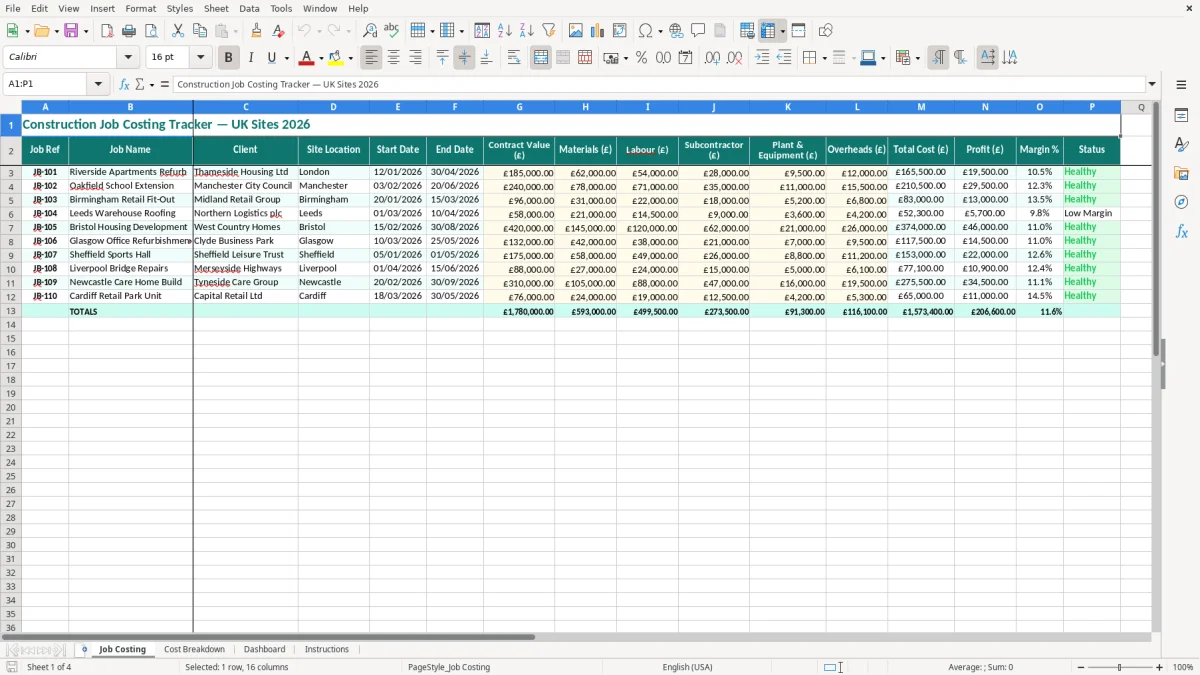1200x675 pixels.
Task: Open the File menu
Action: [12, 8]
